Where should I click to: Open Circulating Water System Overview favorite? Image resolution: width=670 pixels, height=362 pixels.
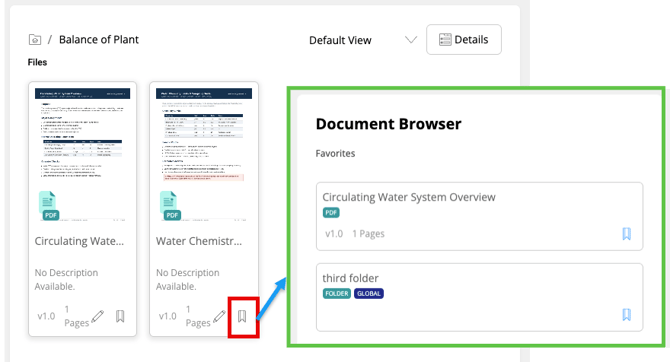pyautogui.click(x=479, y=216)
